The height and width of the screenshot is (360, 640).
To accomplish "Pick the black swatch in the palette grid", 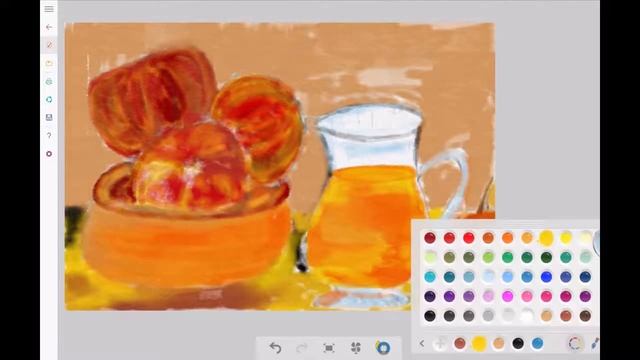I will click(x=430, y=316).
